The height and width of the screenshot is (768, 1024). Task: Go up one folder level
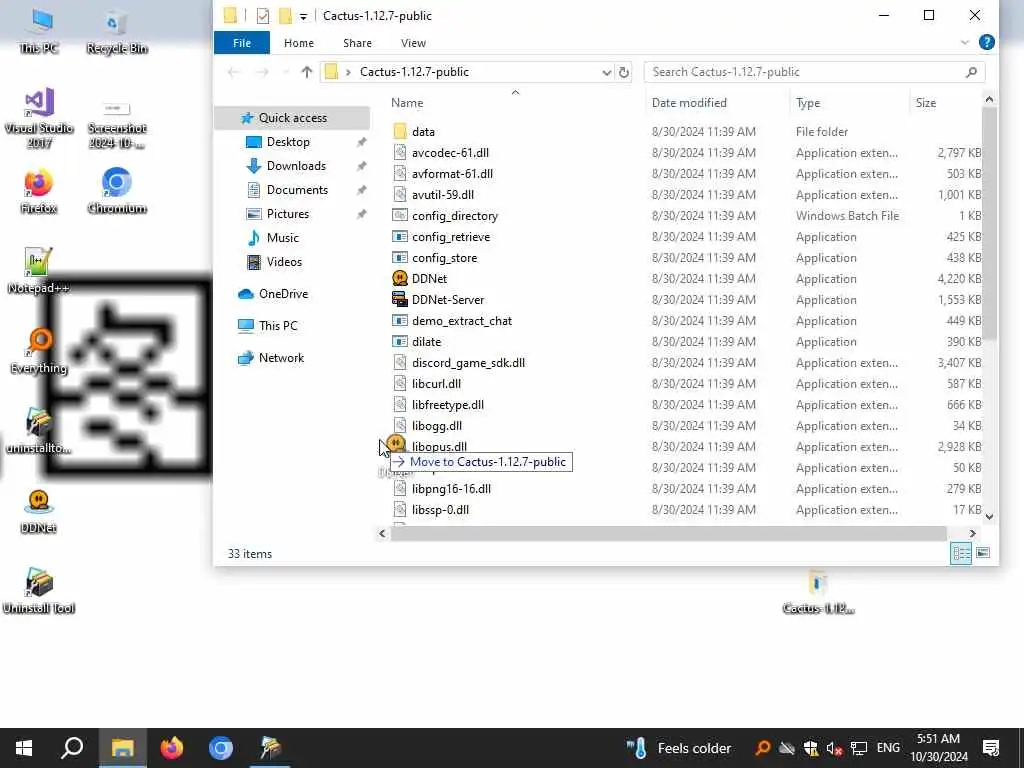click(x=306, y=72)
